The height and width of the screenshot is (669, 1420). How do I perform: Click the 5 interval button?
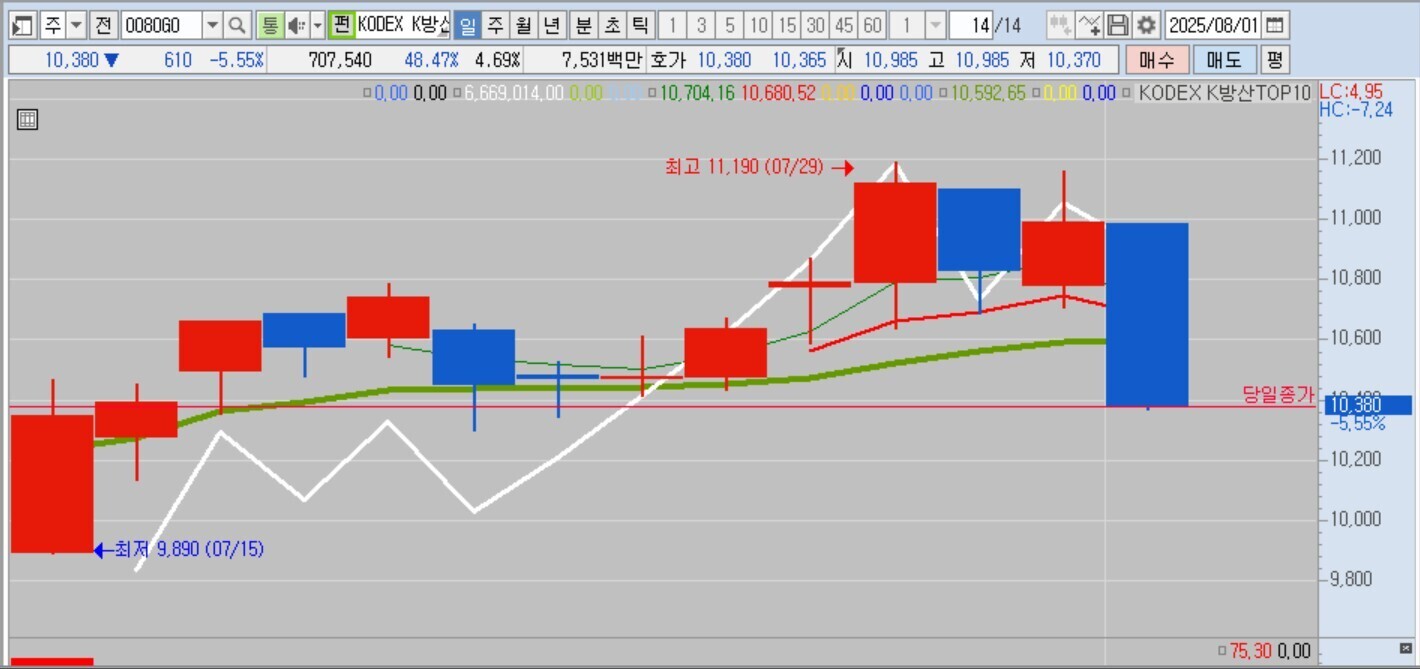click(x=731, y=25)
